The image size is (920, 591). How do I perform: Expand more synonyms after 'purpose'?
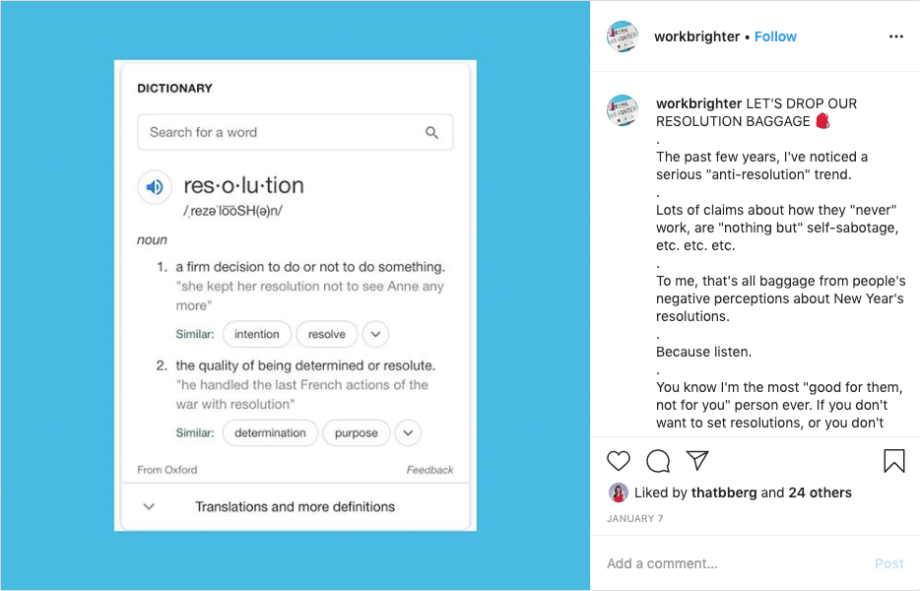tap(408, 433)
